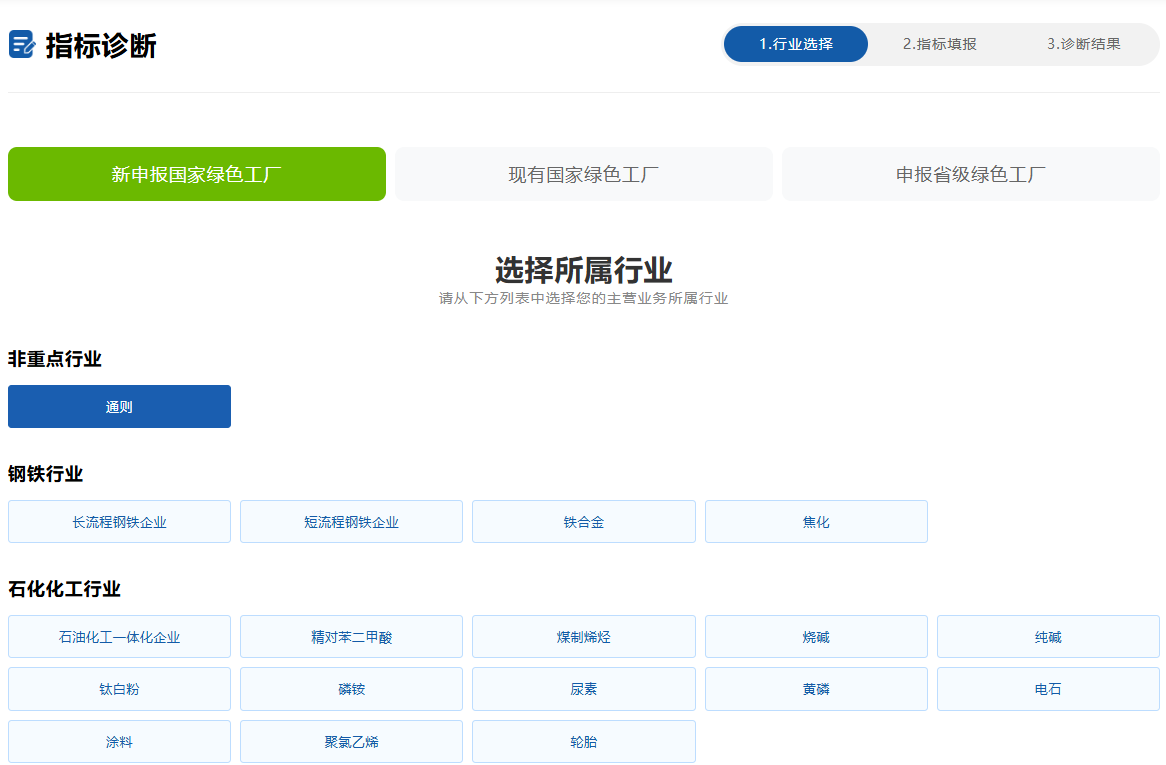Image resolution: width=1166 pixels, height=765 pixels.
Task: Switch to 申报省级绿色工厂 tab
Action: (x=970, y=174)
